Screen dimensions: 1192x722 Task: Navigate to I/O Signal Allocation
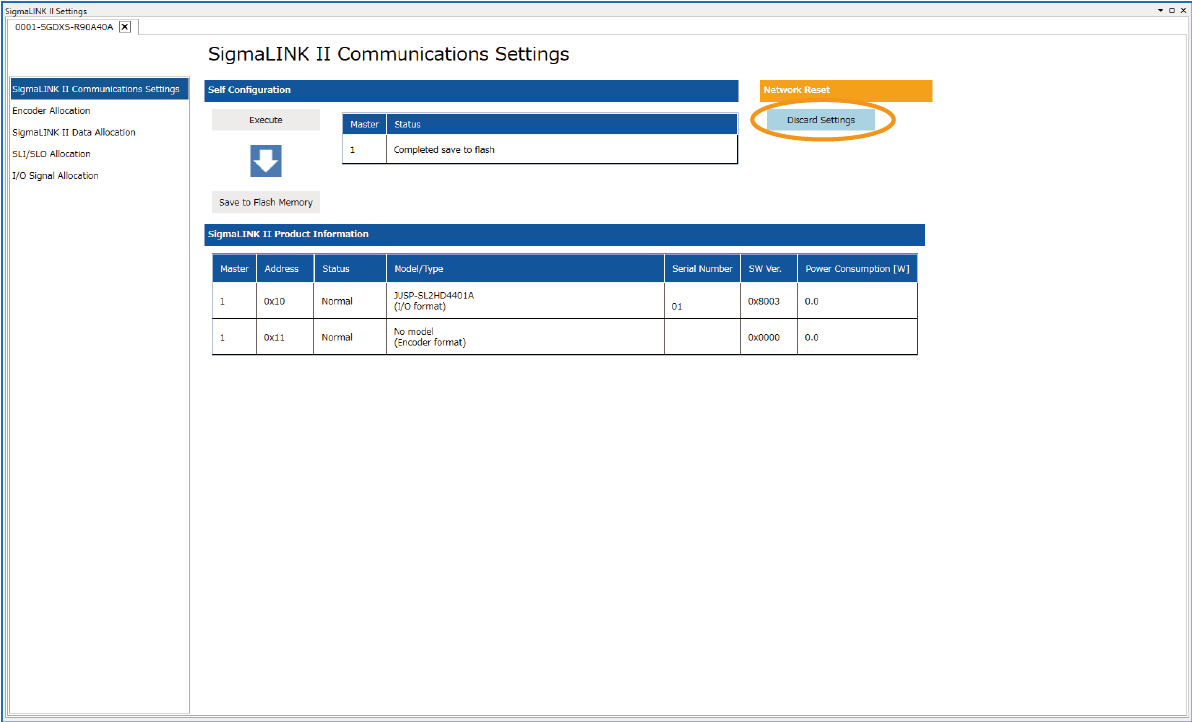(x=55, y=176)
